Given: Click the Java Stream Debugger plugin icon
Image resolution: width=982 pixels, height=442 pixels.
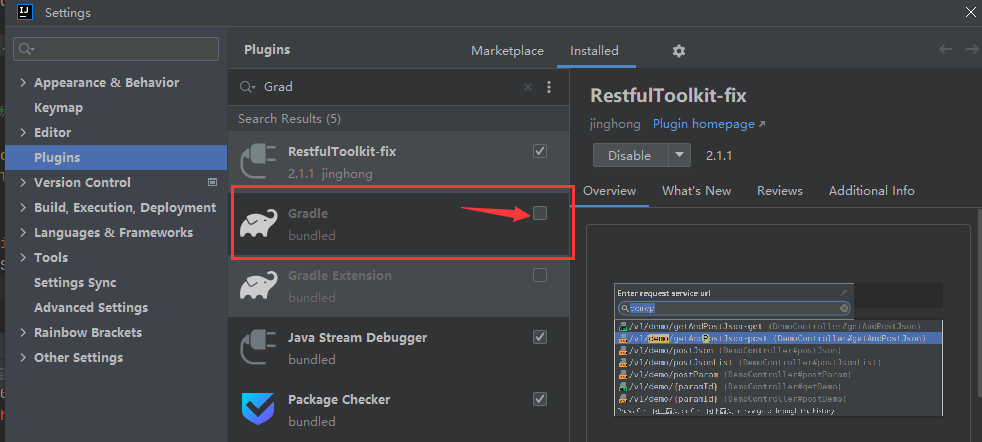Looking at the screenshot, I should point(258,348).
